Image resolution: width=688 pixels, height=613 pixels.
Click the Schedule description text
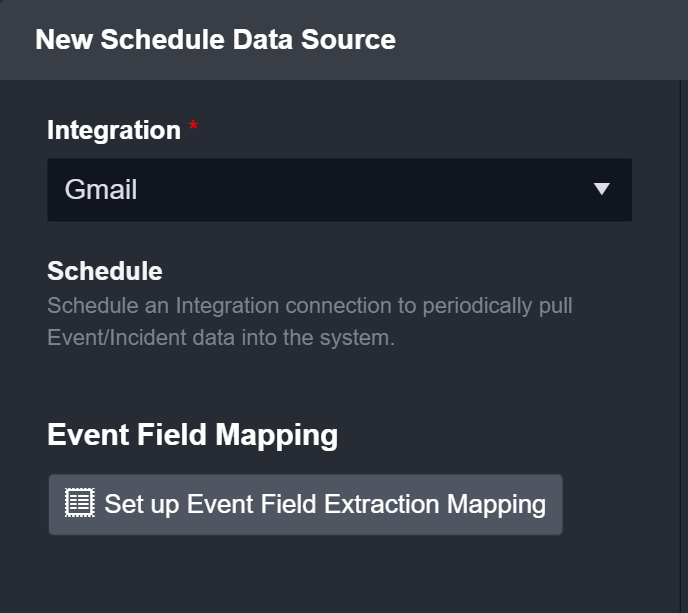pos(310,304)
